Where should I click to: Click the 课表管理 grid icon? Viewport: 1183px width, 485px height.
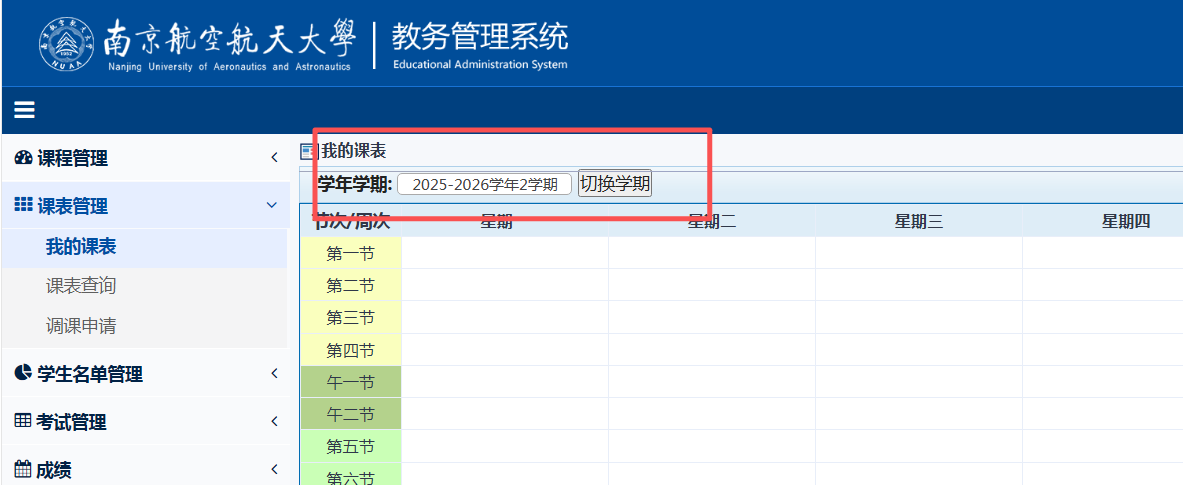click(24, 206)
